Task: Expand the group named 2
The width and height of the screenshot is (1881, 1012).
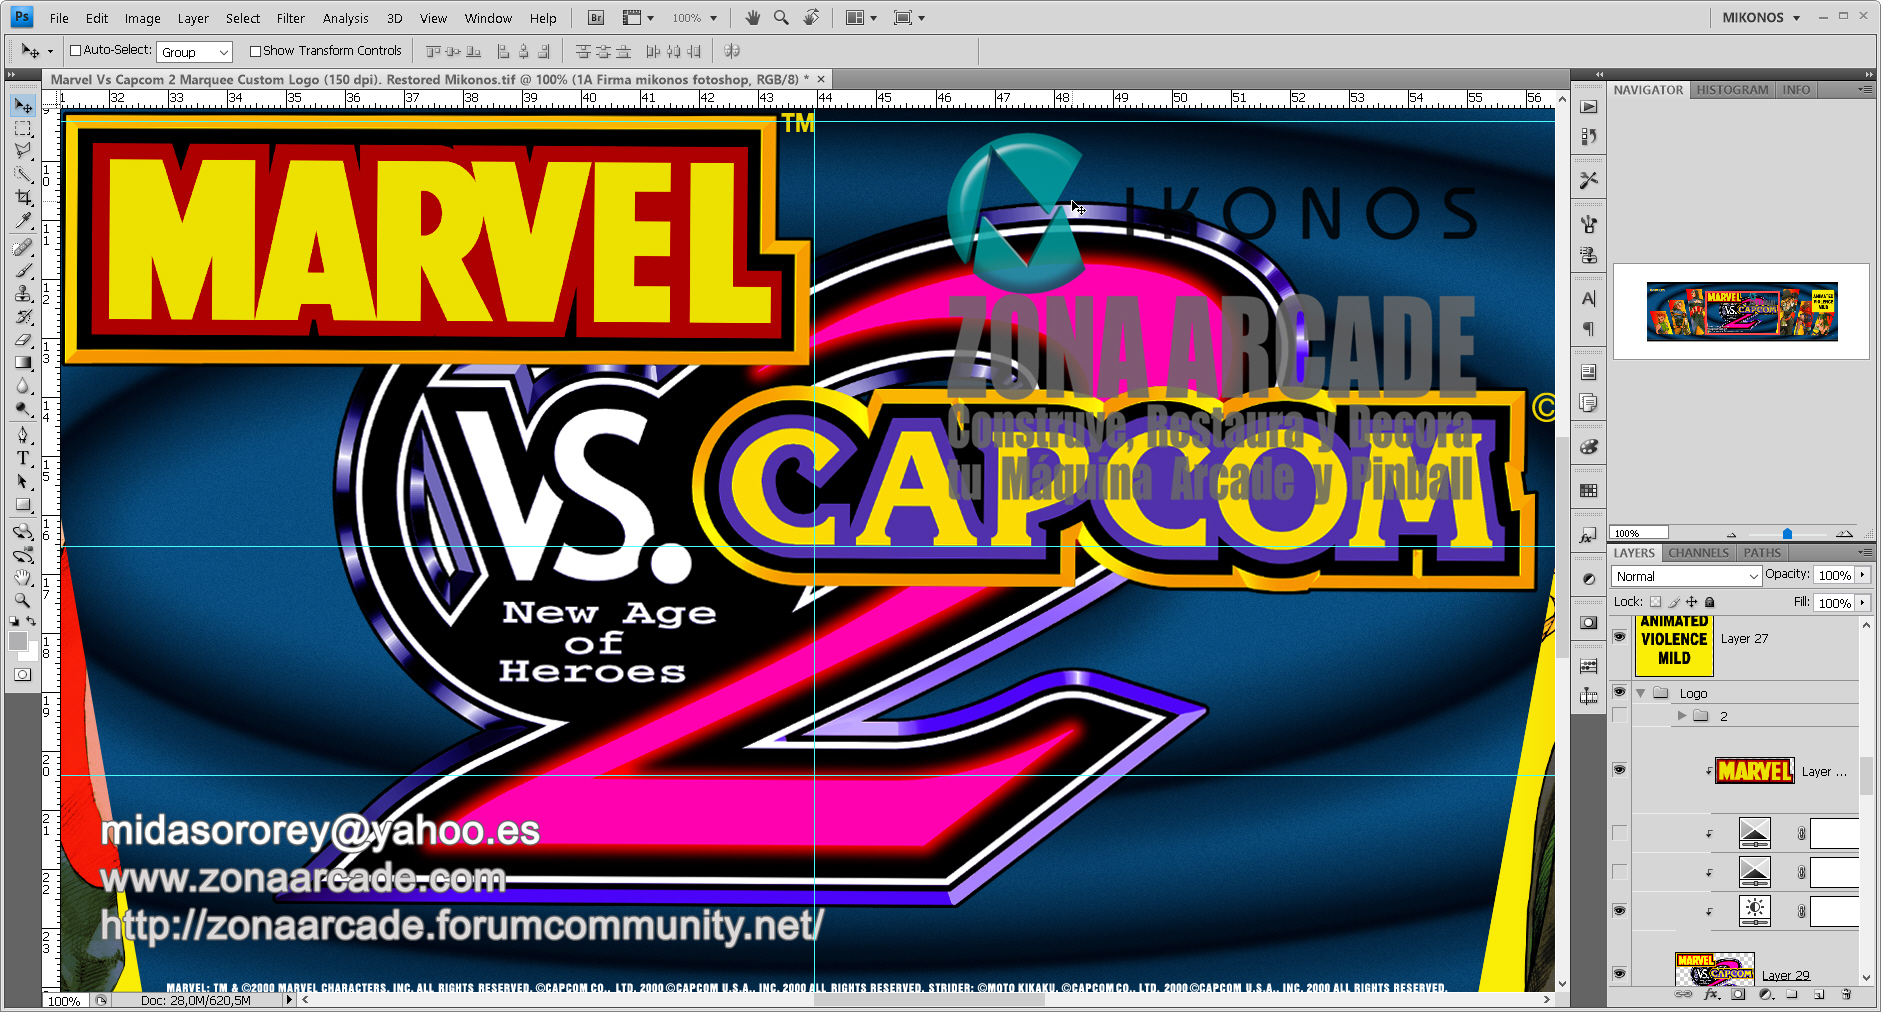Action: (x=1682, y=716)
